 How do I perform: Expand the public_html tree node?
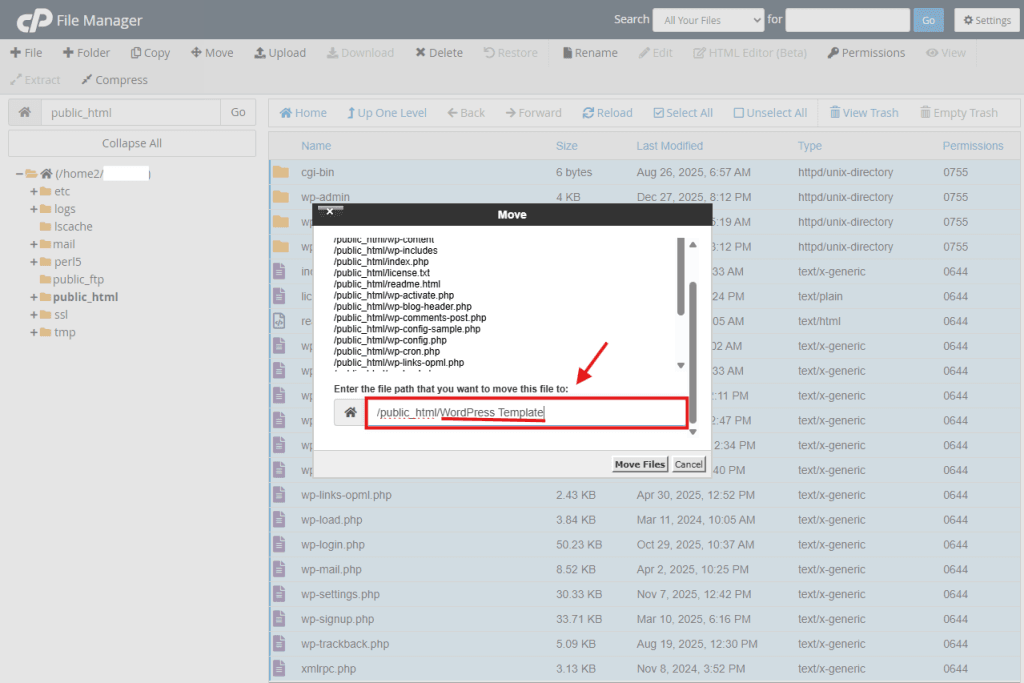tap(34, 297)
